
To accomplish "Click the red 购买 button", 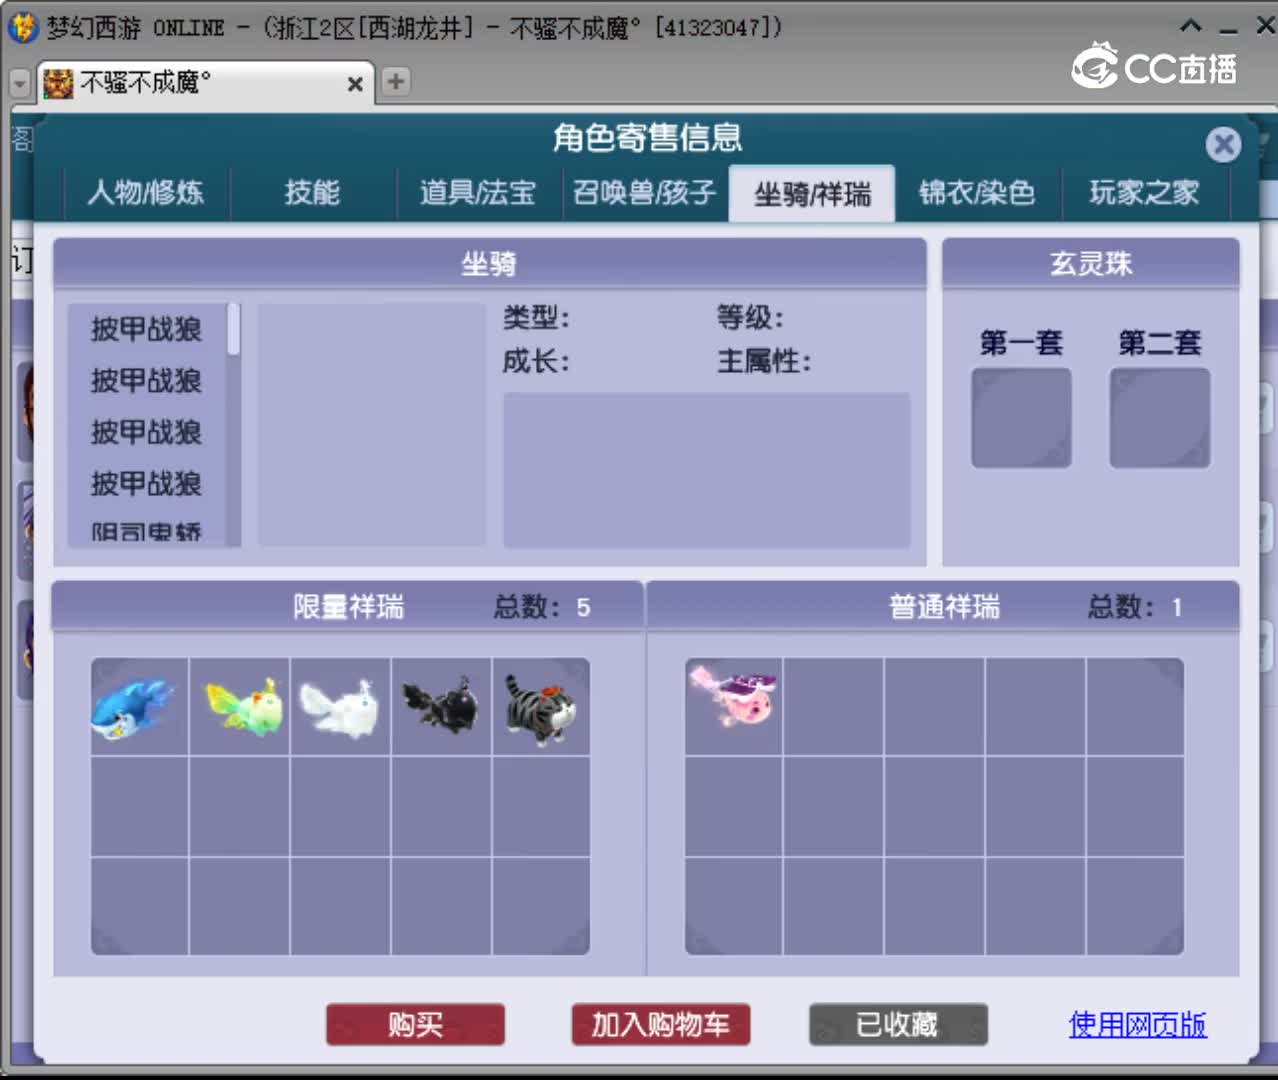I will tap(415, 1025).
